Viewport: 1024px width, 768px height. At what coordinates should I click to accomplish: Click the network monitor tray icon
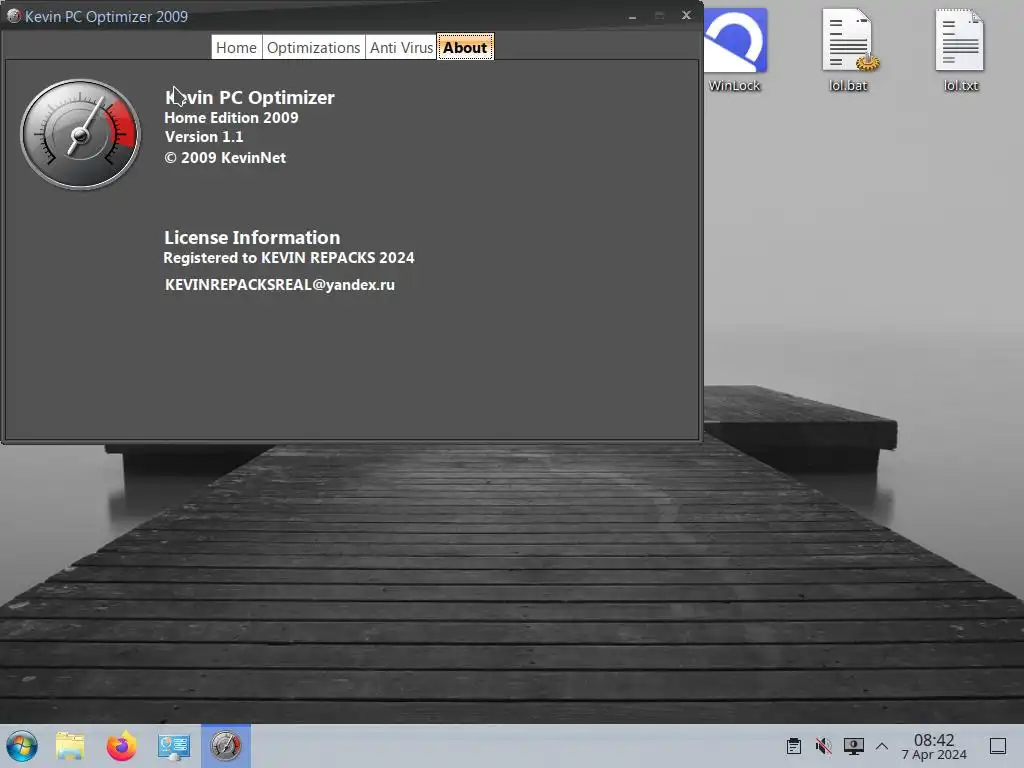click(x=854, y=746)
